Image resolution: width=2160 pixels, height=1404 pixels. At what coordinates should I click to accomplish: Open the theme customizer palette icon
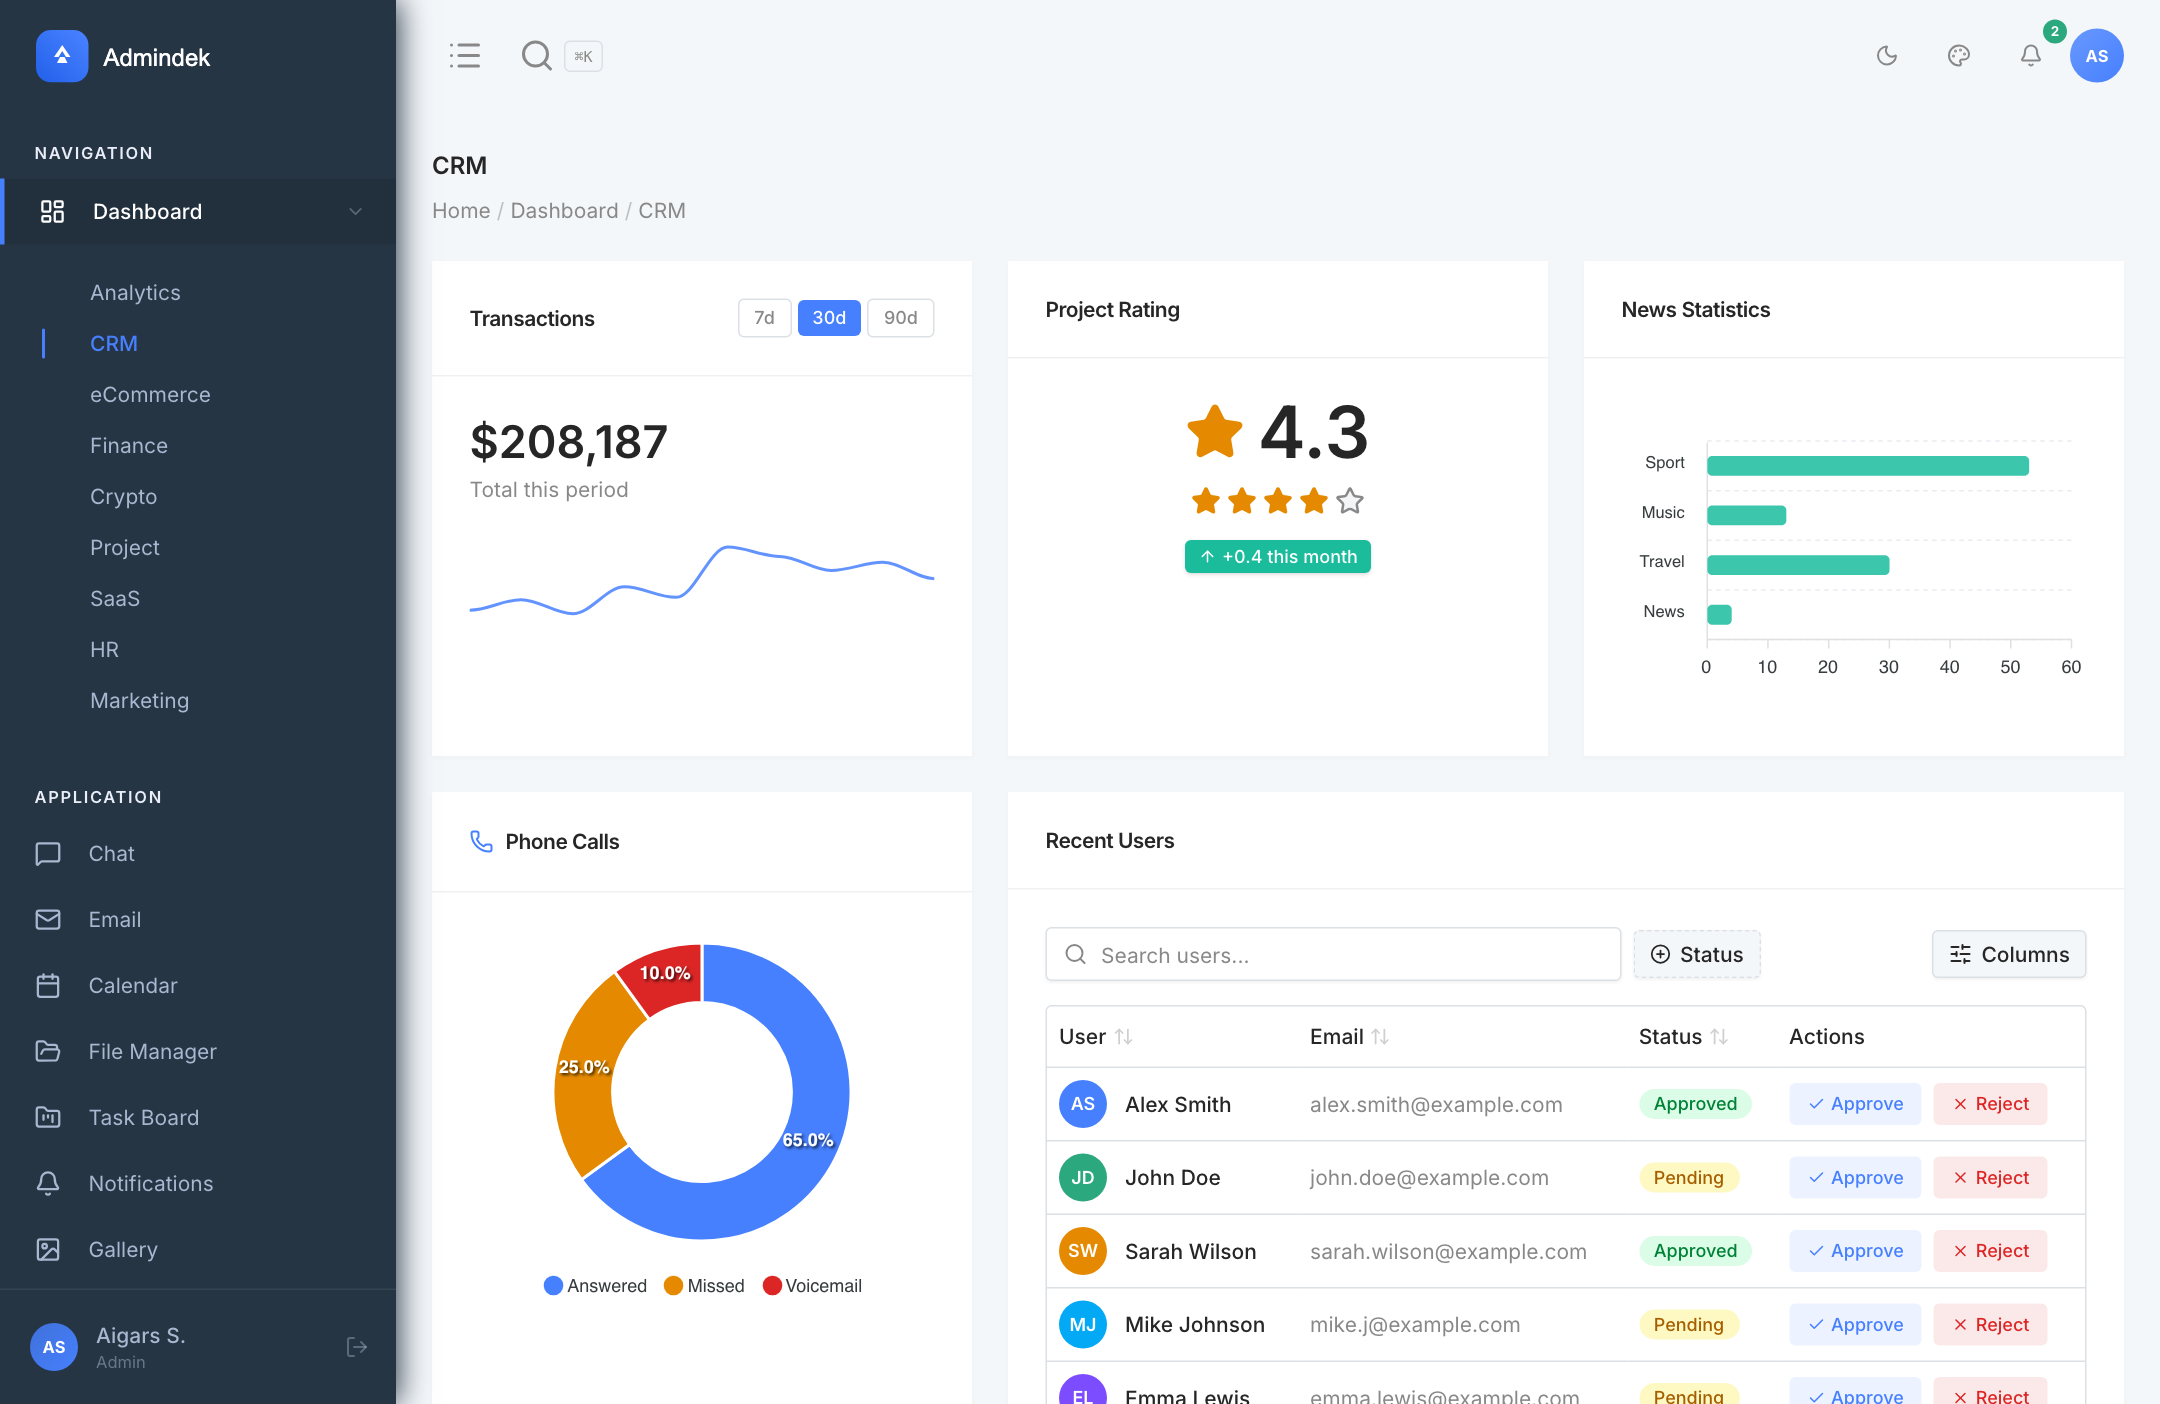pyautogui.click(x=1959, y=56)
